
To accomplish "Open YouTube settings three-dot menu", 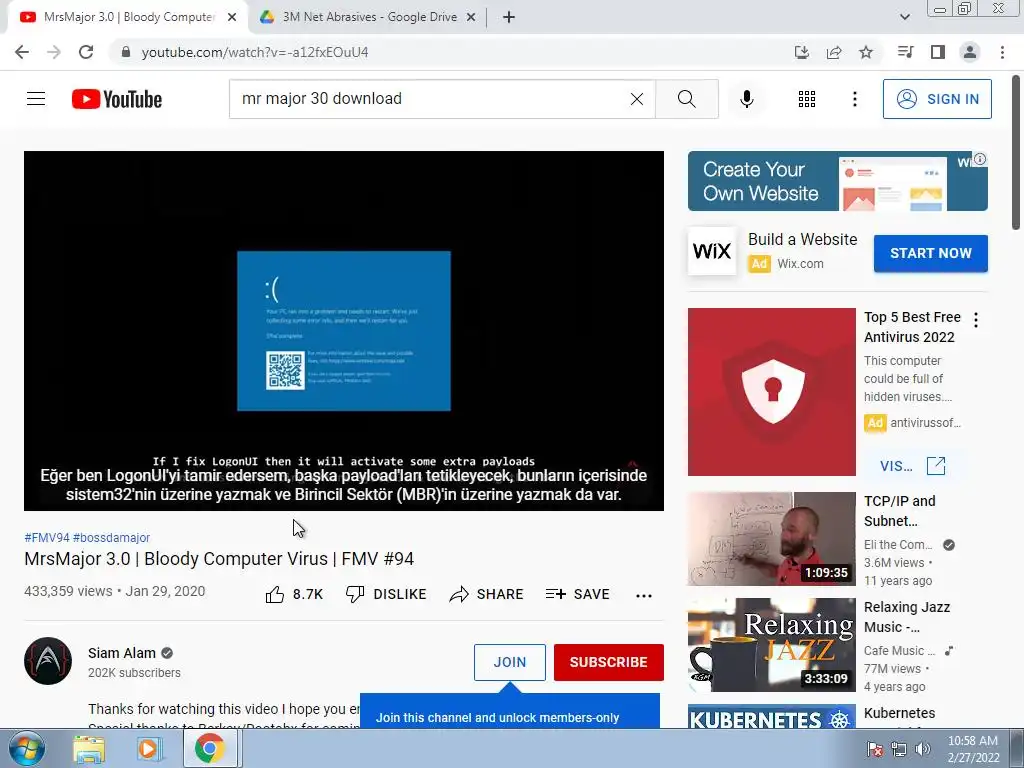I will tap(854, 99).
